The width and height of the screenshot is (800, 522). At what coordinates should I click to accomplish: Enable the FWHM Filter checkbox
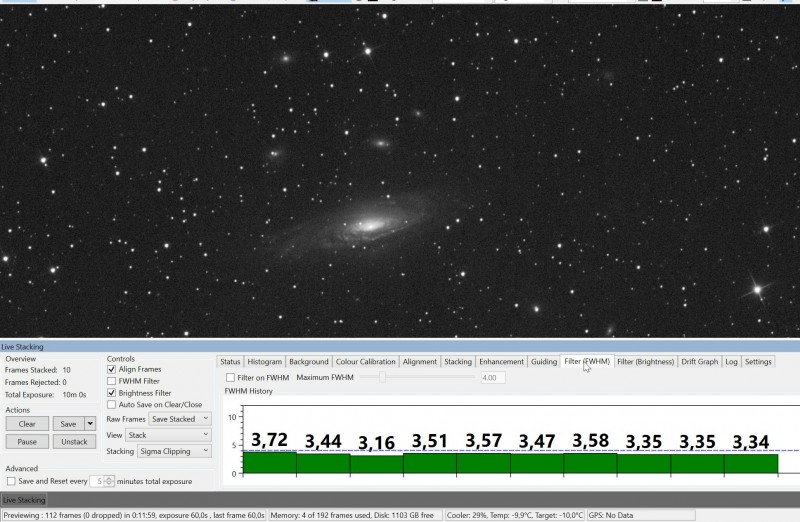click(111, 381)
